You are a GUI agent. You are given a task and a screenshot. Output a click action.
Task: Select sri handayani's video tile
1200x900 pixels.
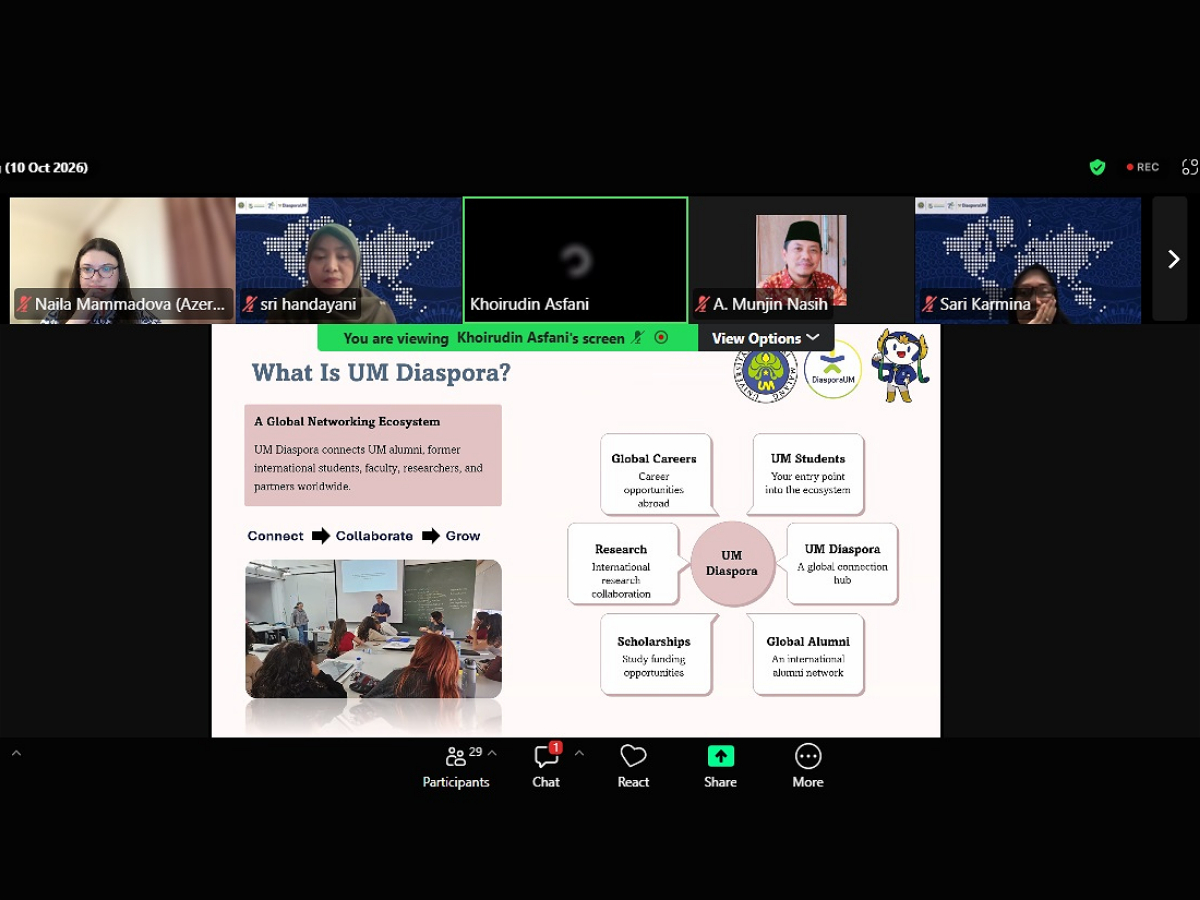coord(349,260)
